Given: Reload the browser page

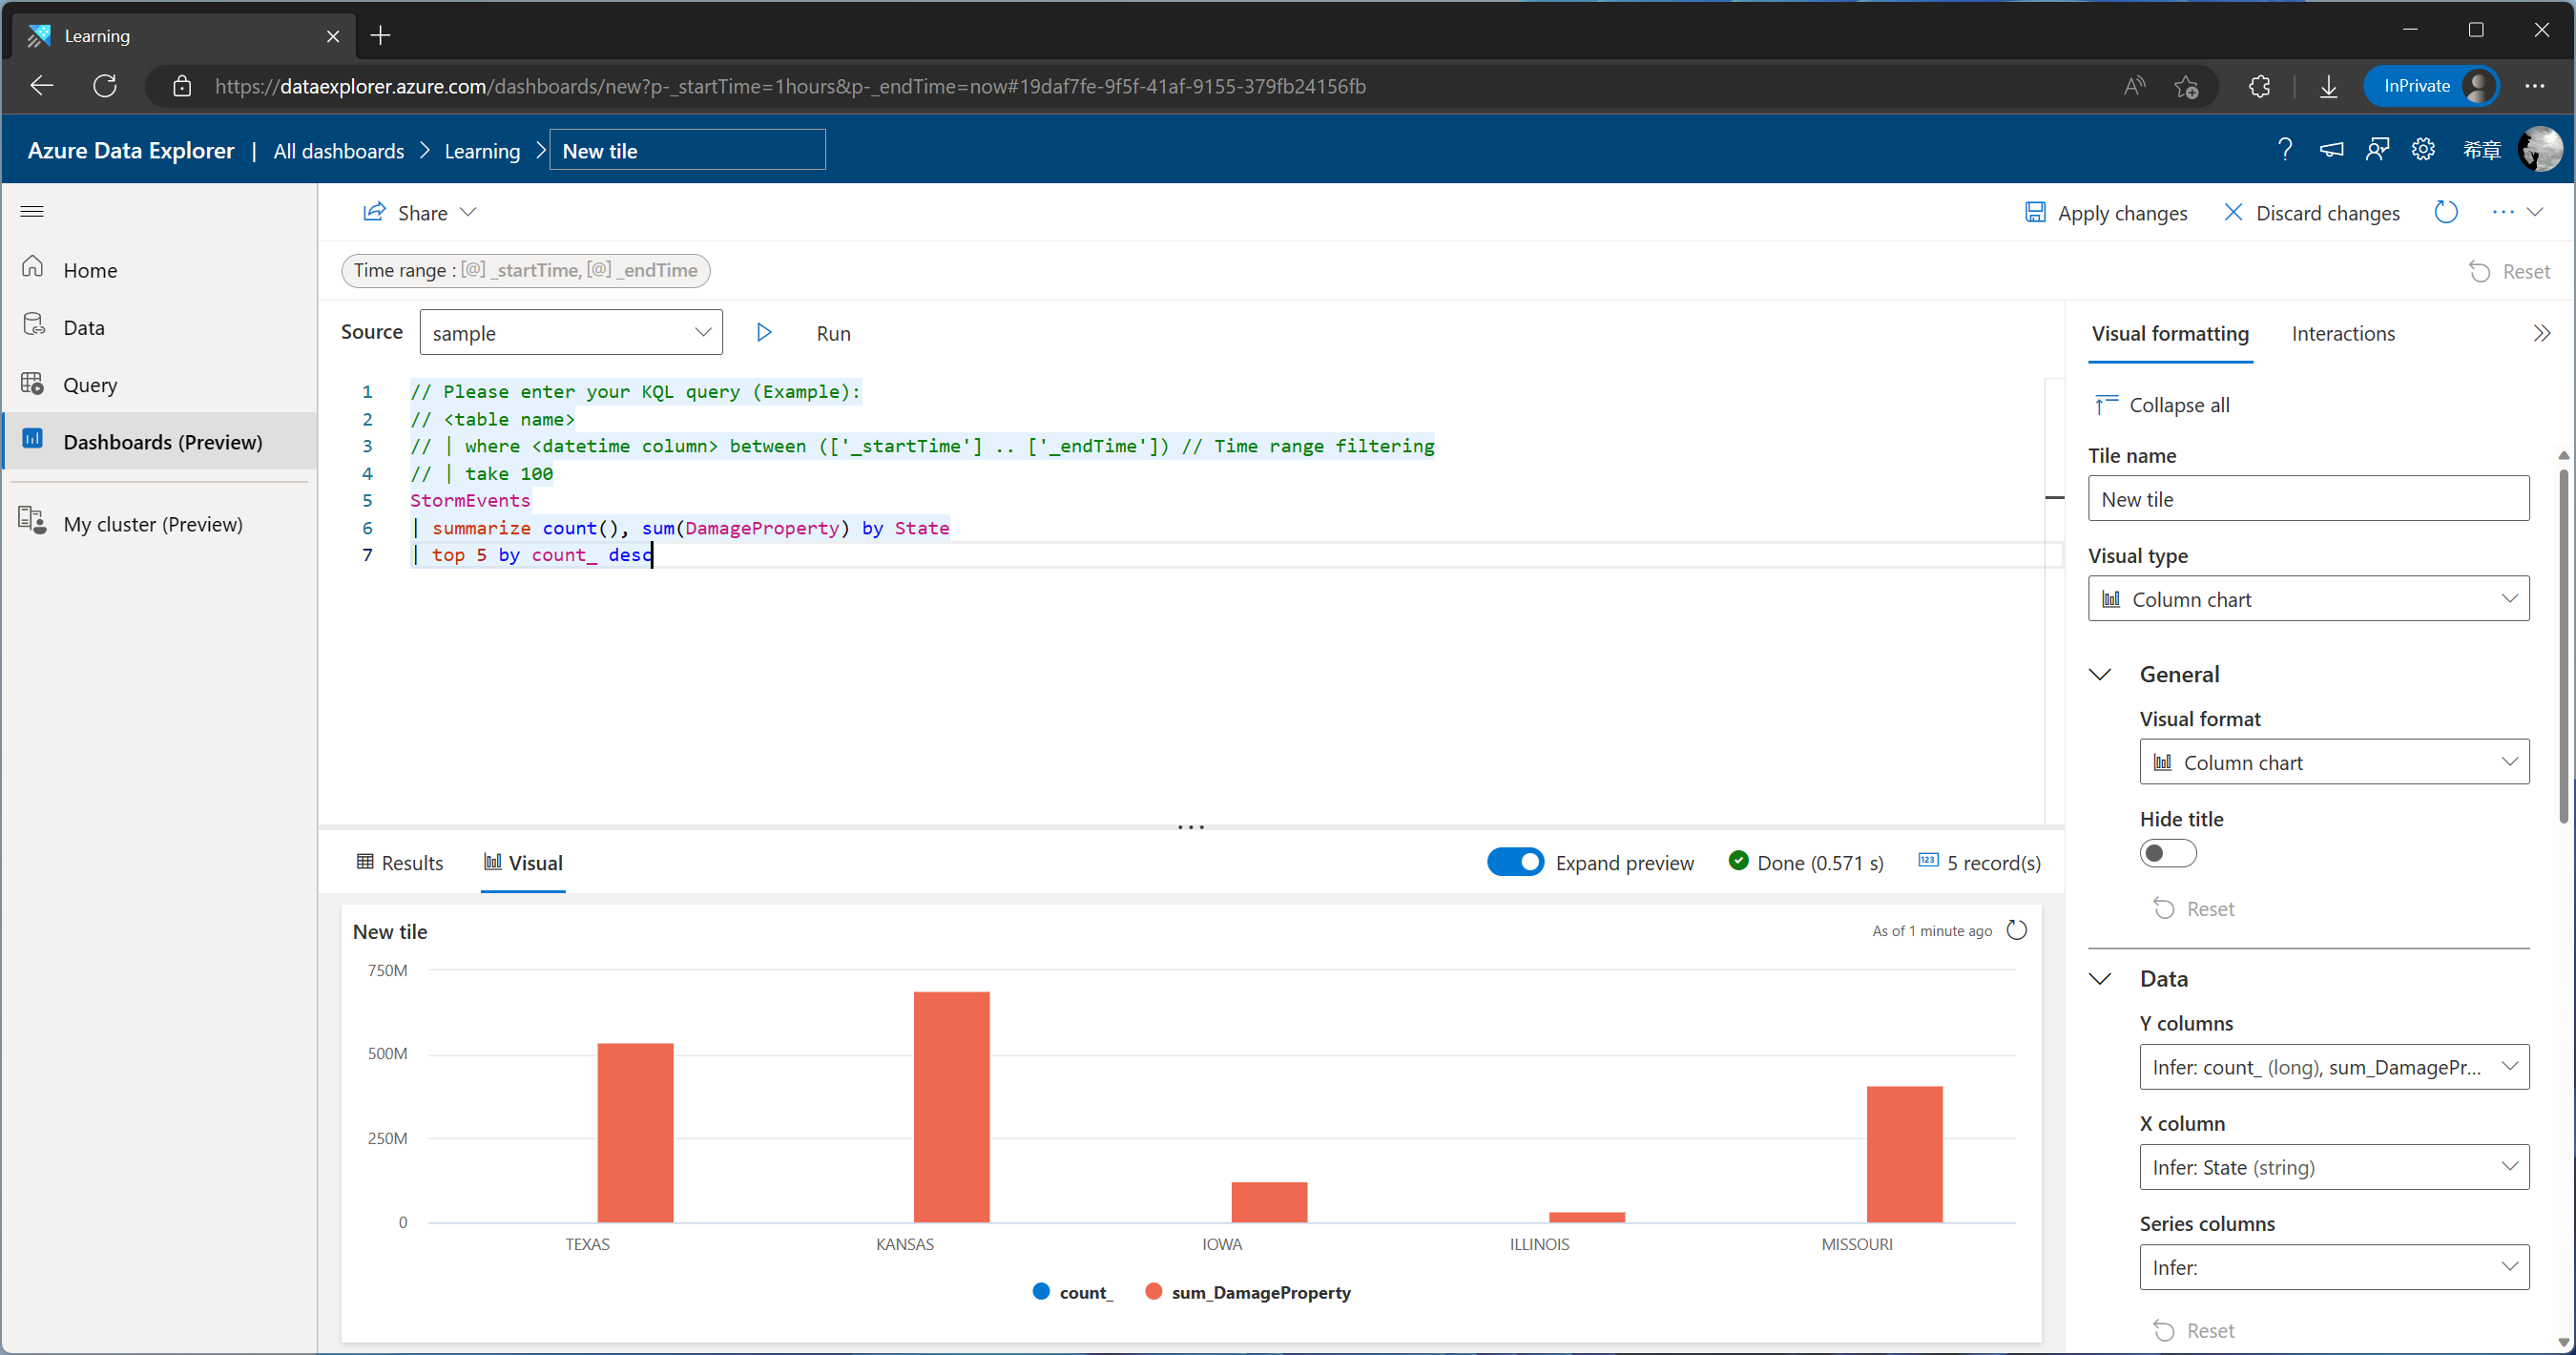Looking at the screenshot, I should coord(105,86).
